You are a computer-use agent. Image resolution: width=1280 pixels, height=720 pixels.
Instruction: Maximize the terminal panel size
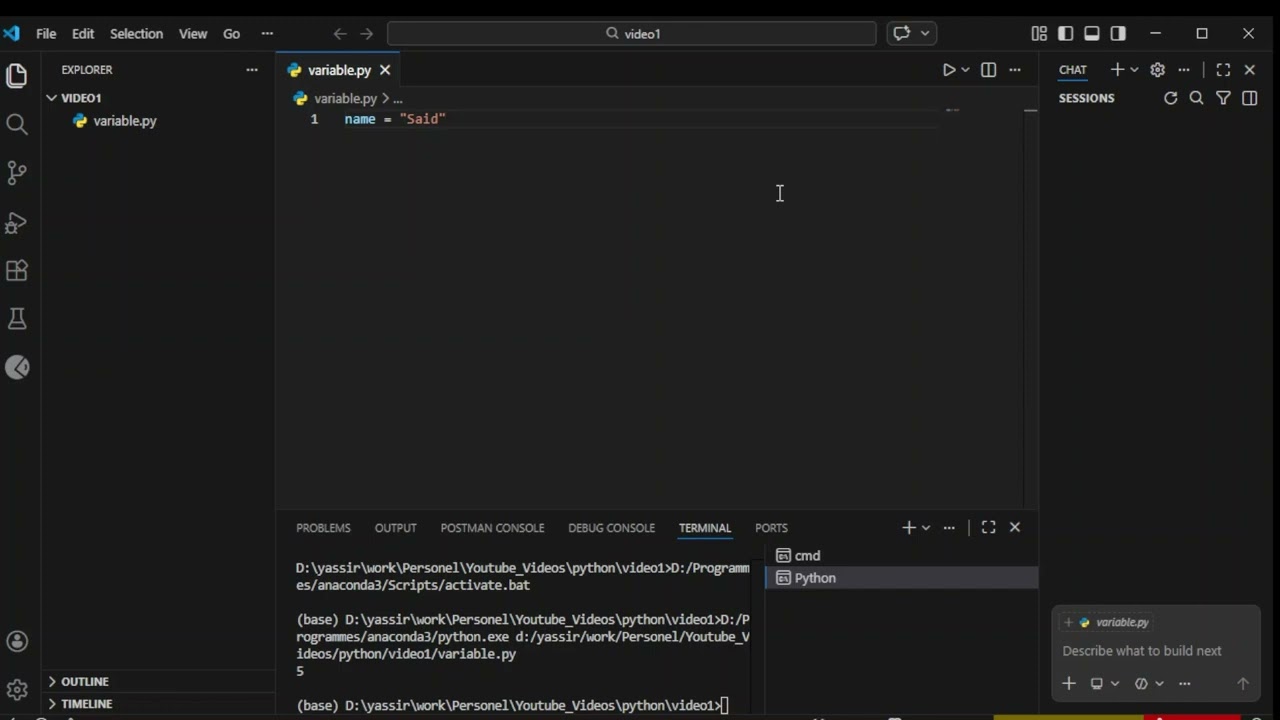point(988,527)
